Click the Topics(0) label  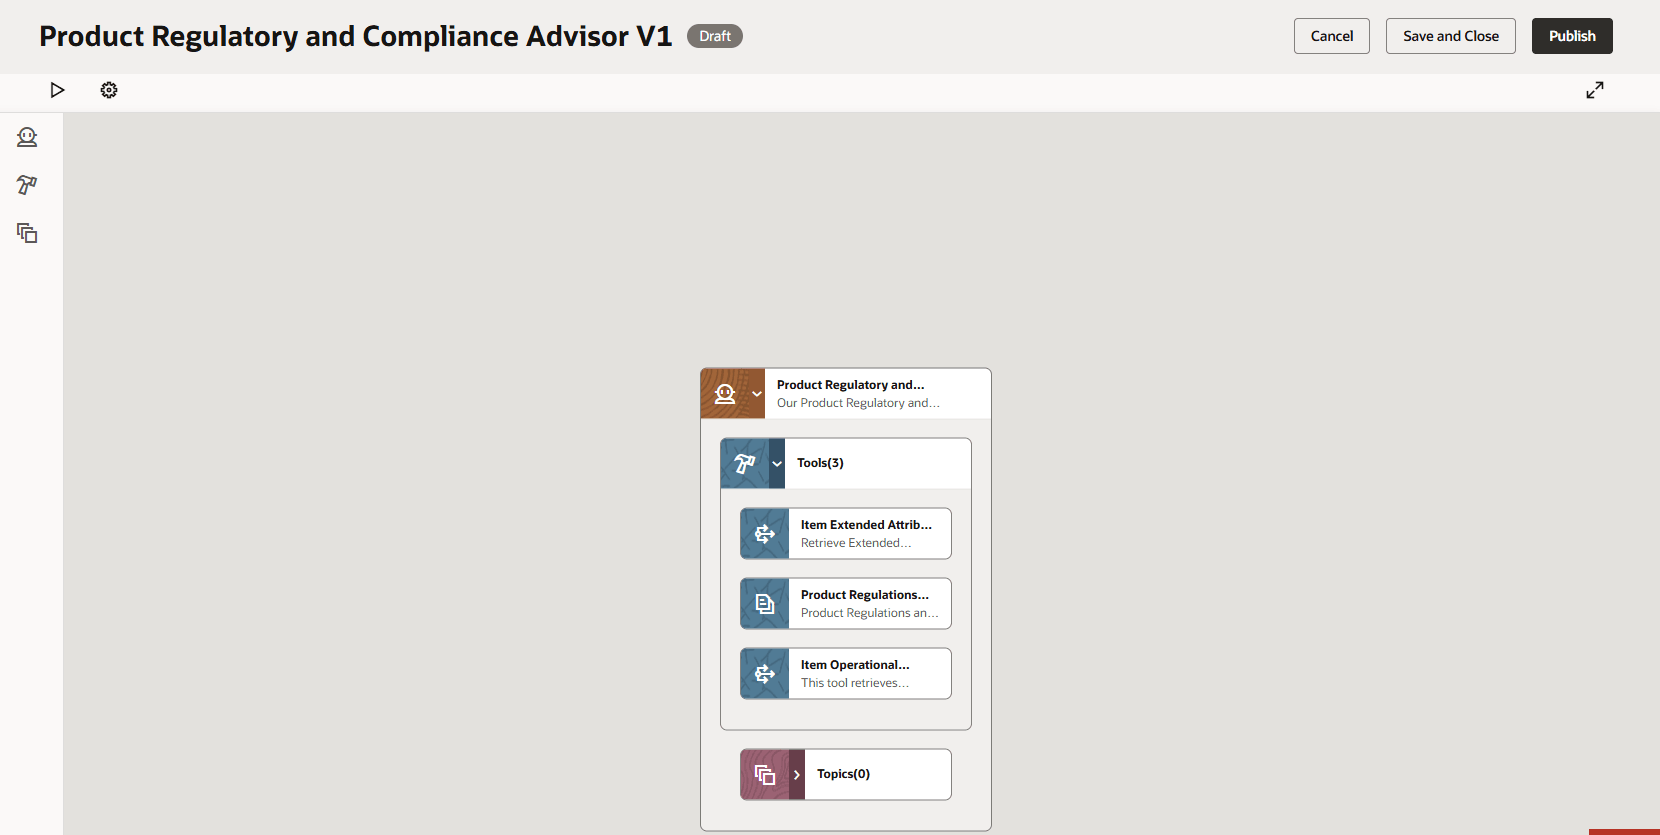click(x=843, y=774)
